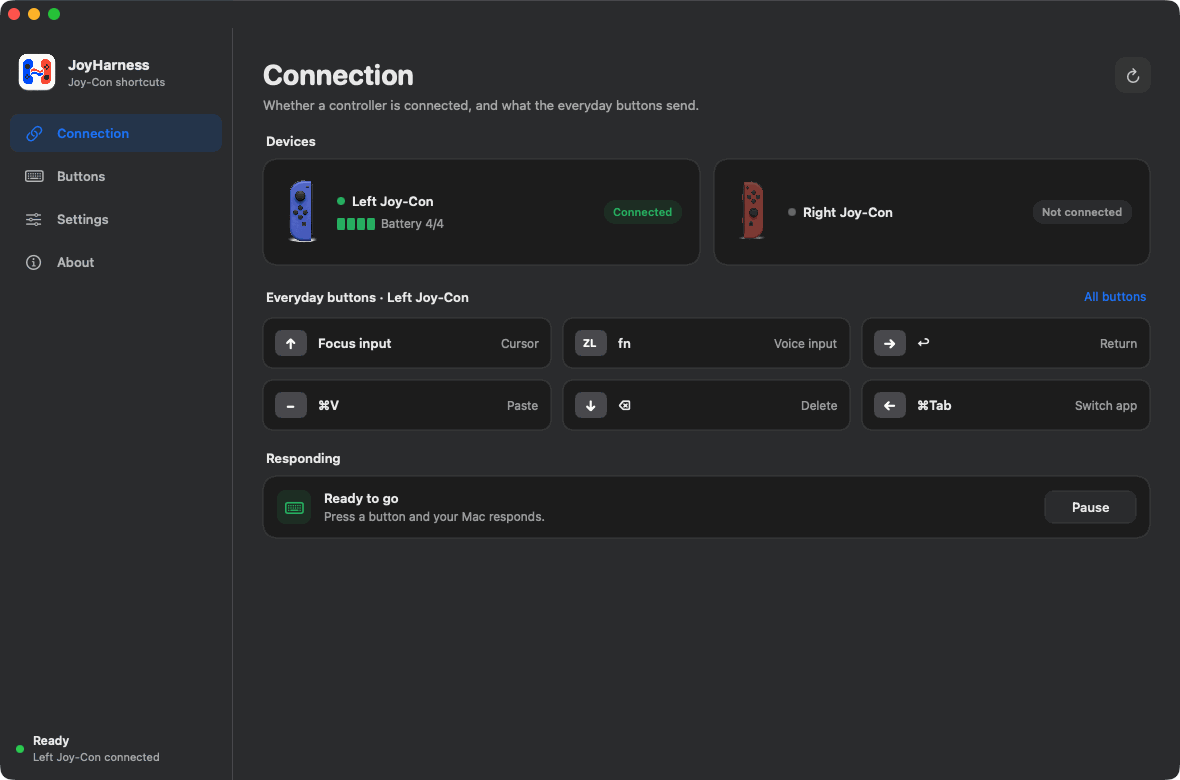Click the left arrow button badge
Viewport: 1180px width, 780px height.
click(890, 405)
